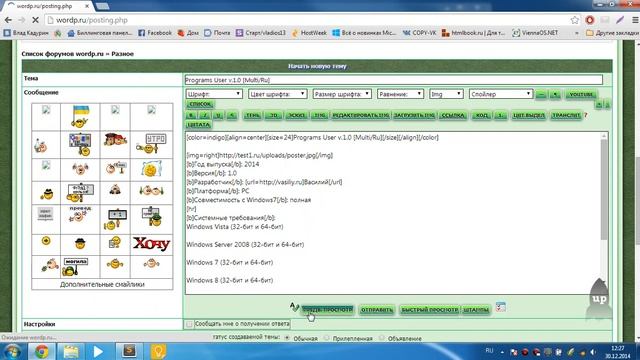The height and width of the screenshot is (360, 640).
Task: Open the "Равнение" alignment dropdown
Action: click(x=400, y=94)
